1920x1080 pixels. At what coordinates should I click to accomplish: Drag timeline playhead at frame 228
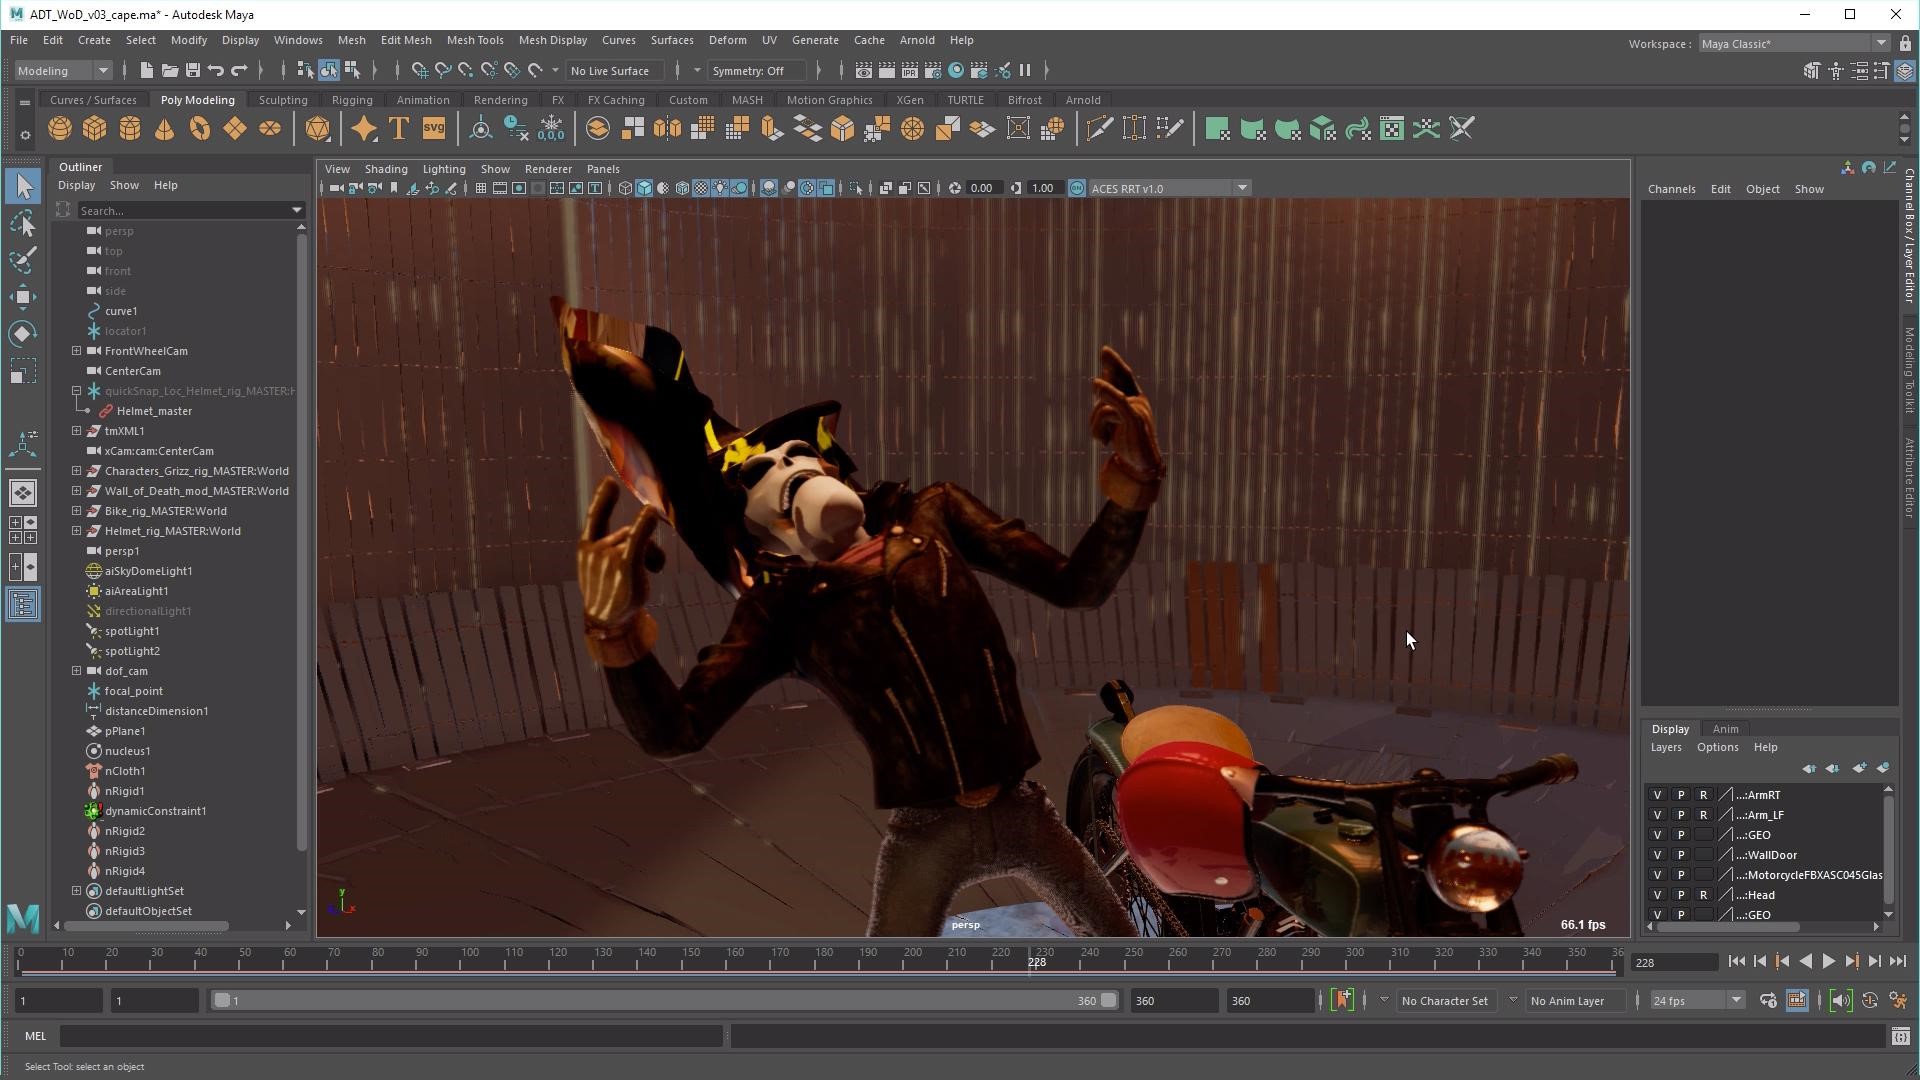click(1036, 961)
